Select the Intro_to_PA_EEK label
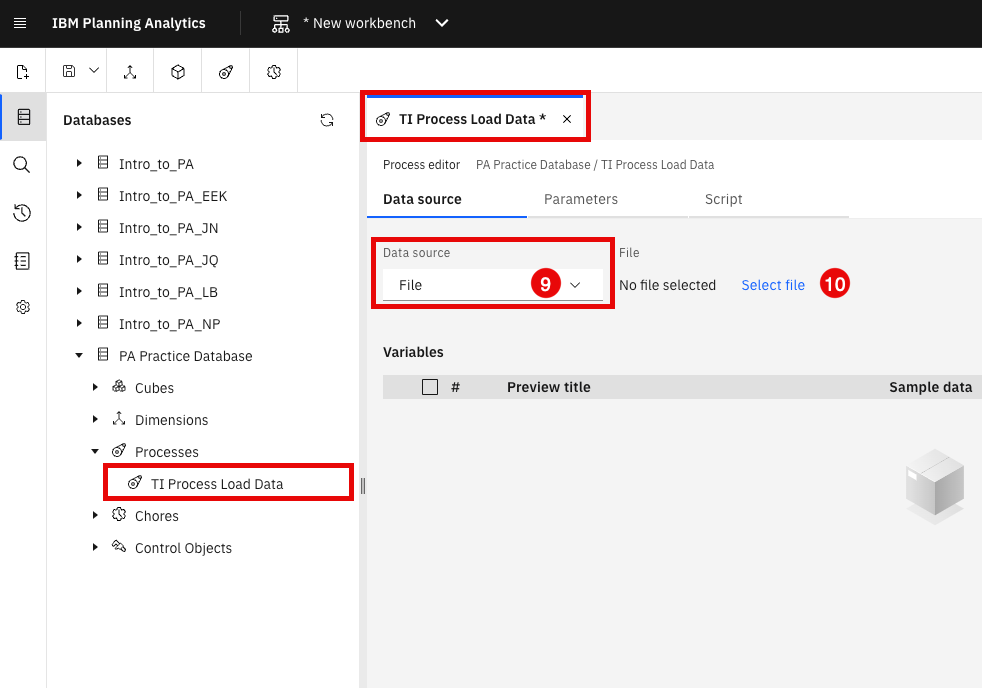 (x=173, y=196)
